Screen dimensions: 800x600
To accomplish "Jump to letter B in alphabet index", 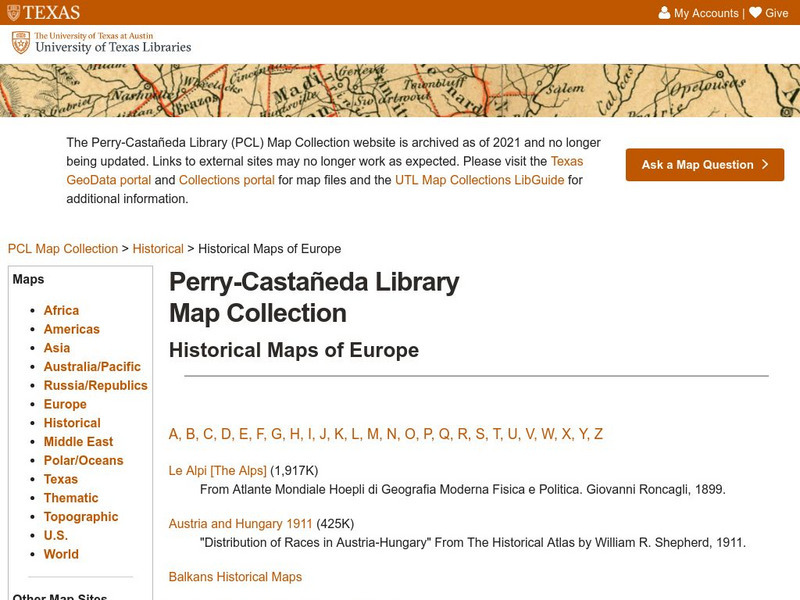I will click(x=191, y=434).
